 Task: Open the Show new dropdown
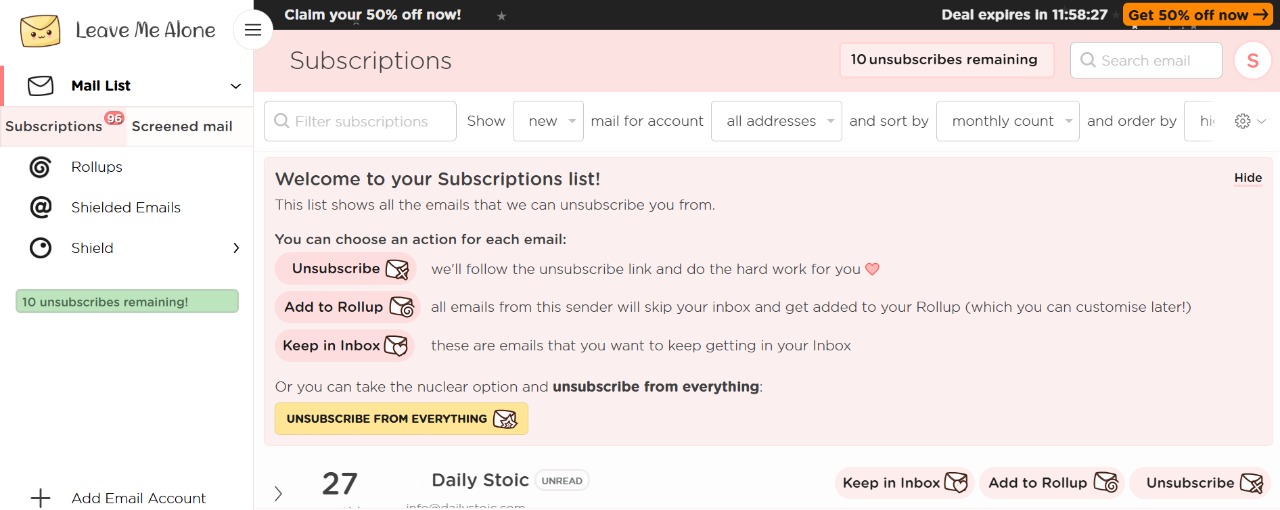tap(548, 121)
